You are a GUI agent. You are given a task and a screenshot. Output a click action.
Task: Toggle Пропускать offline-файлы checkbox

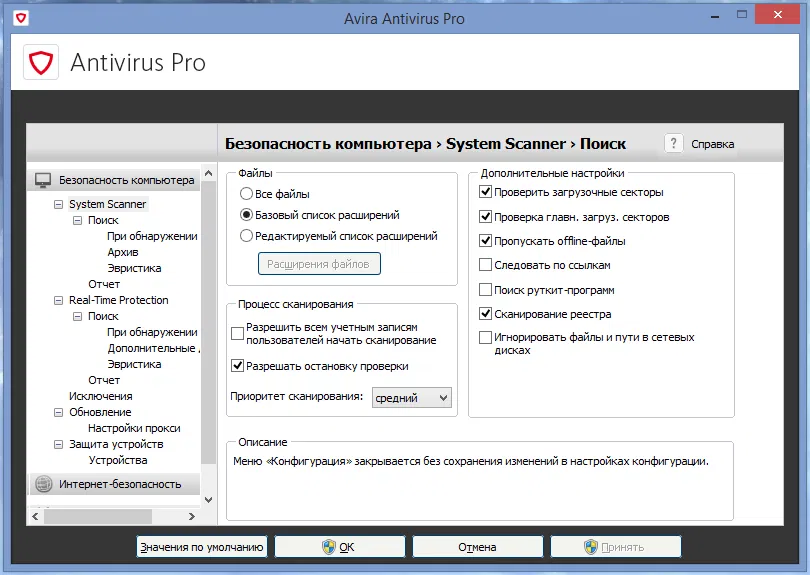tap(485, 241)
